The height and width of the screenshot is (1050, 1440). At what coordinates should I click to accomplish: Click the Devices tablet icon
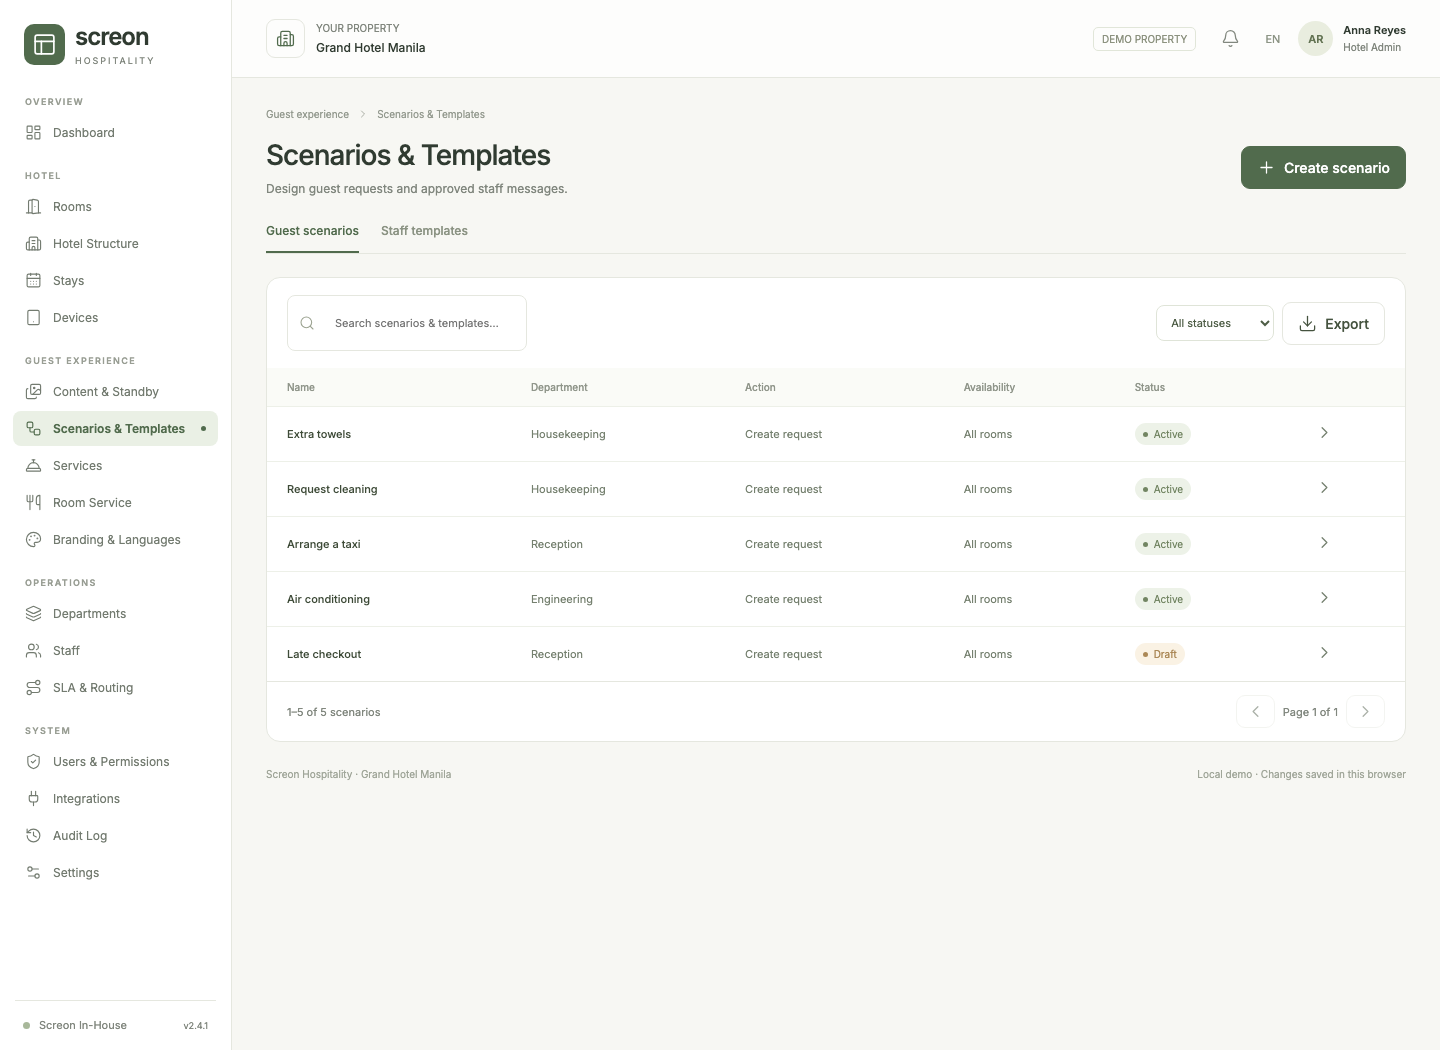[33, 318]
